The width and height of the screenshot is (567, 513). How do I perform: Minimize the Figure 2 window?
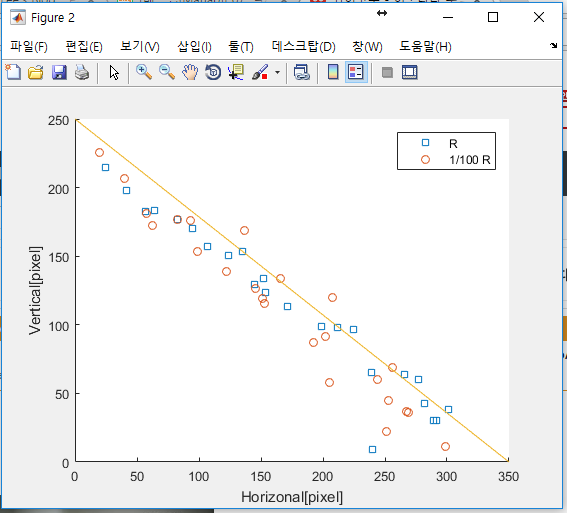[448, 17]
